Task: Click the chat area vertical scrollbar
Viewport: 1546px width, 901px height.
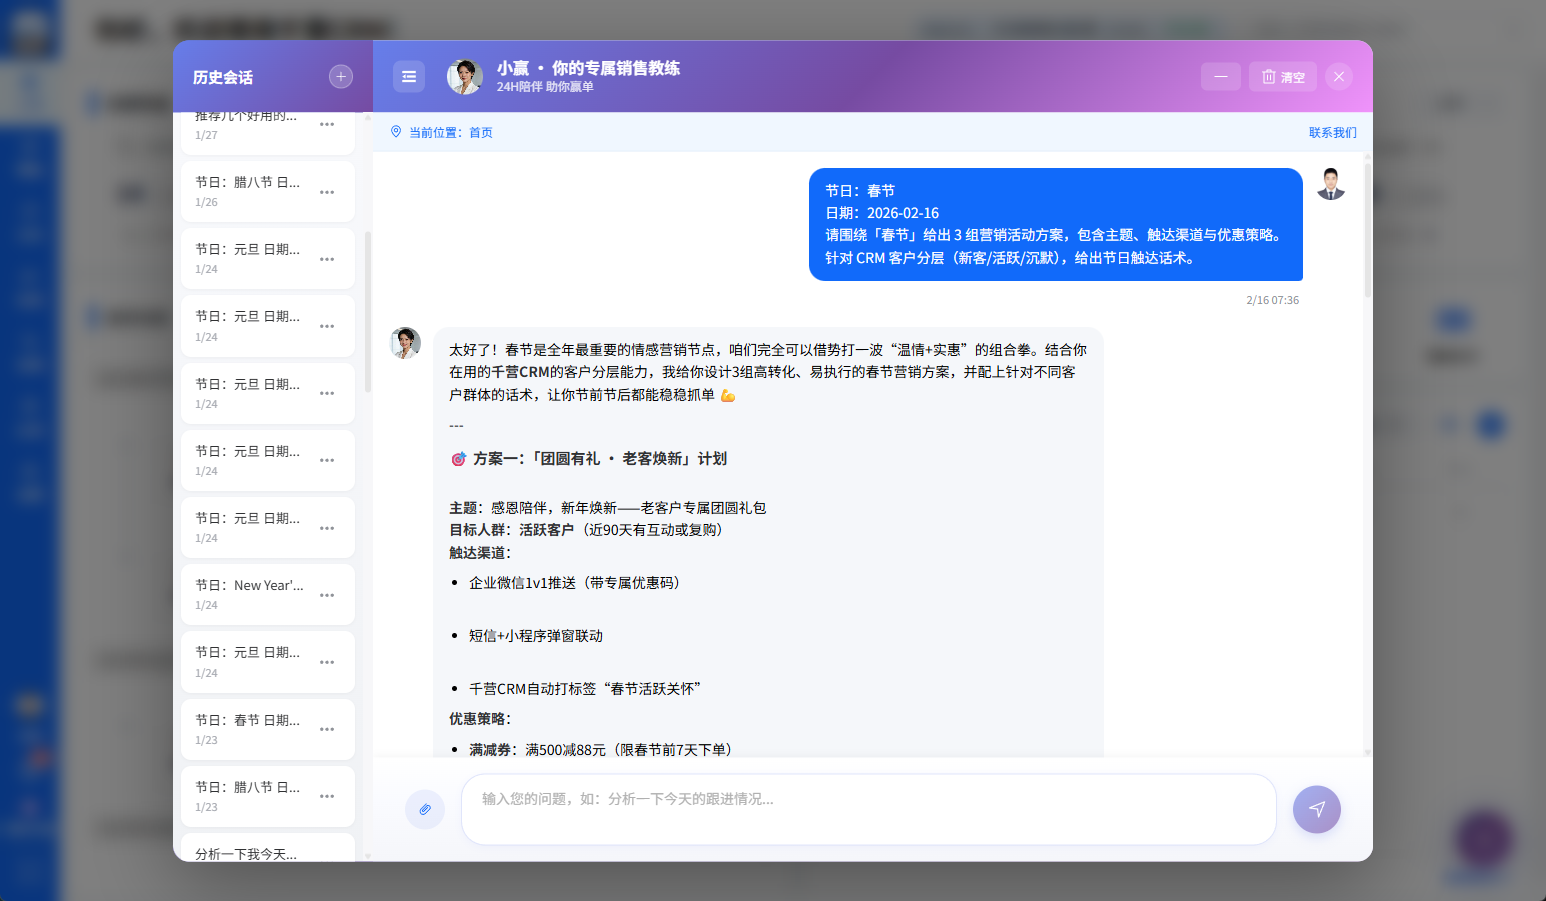Action: point(1367,230)
